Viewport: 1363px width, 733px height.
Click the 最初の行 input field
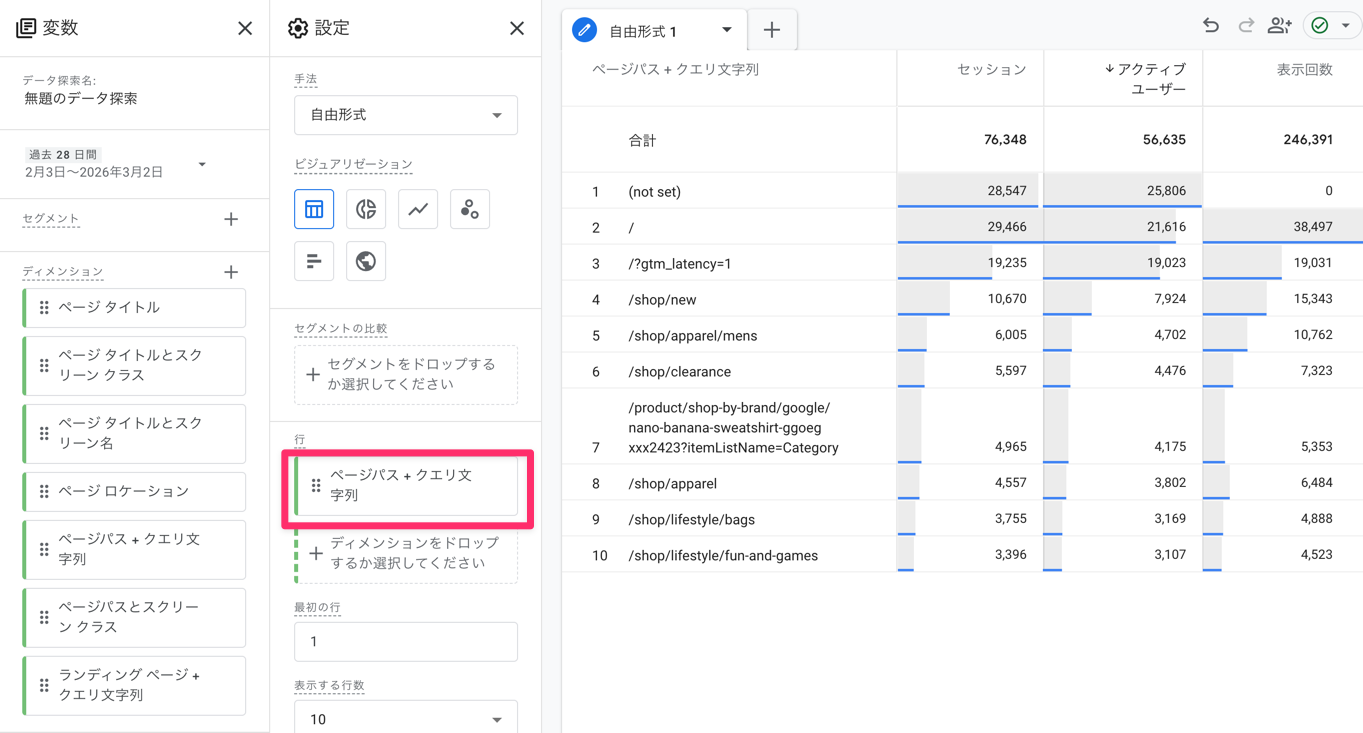(405, 641)
